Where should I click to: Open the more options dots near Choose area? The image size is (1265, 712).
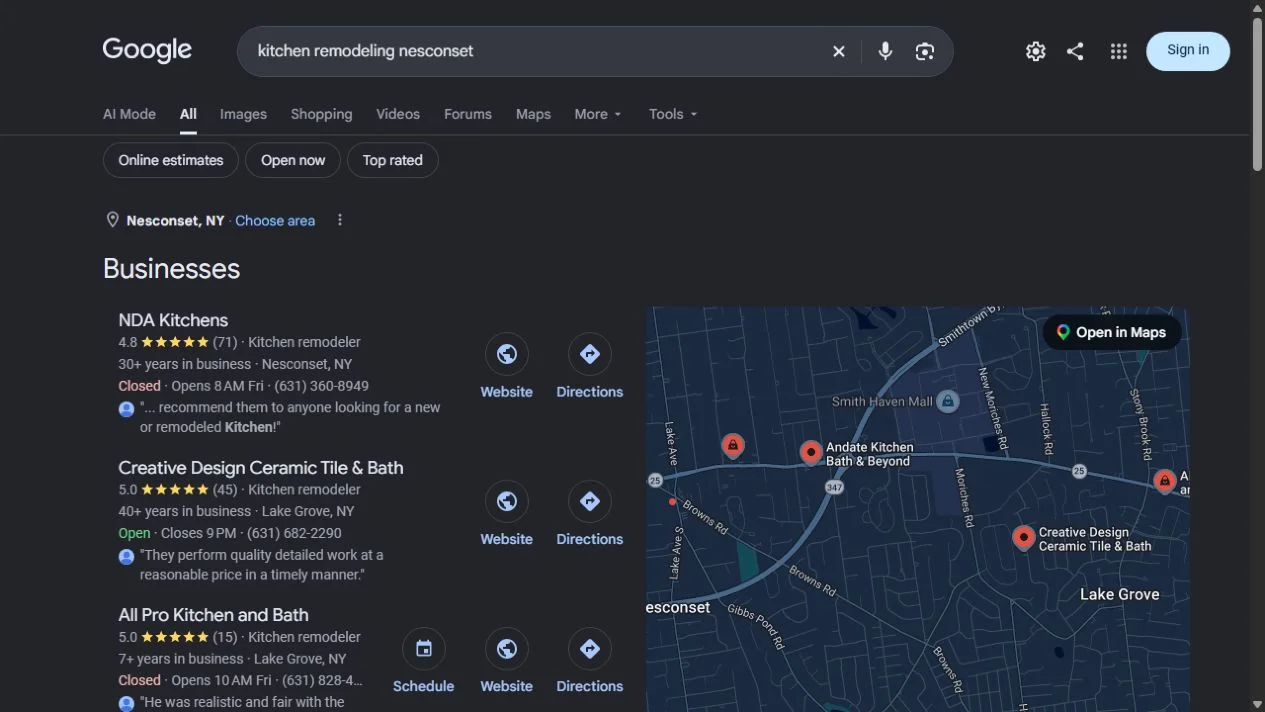point(340,220)
